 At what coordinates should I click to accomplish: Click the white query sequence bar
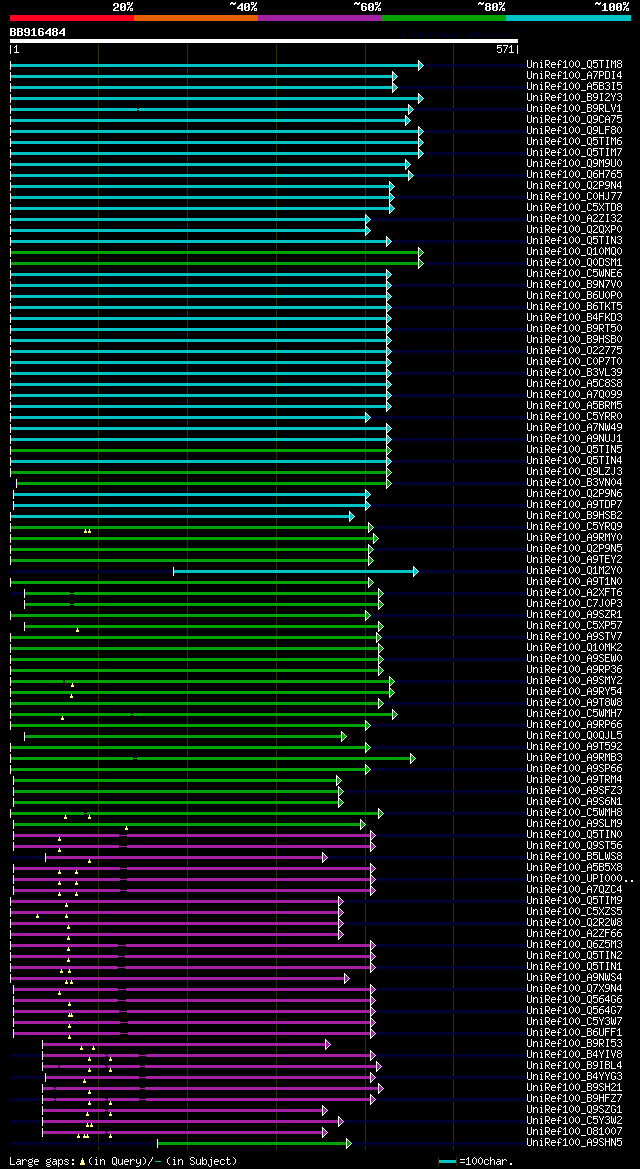pyautogui.click(x=263, y=41)
